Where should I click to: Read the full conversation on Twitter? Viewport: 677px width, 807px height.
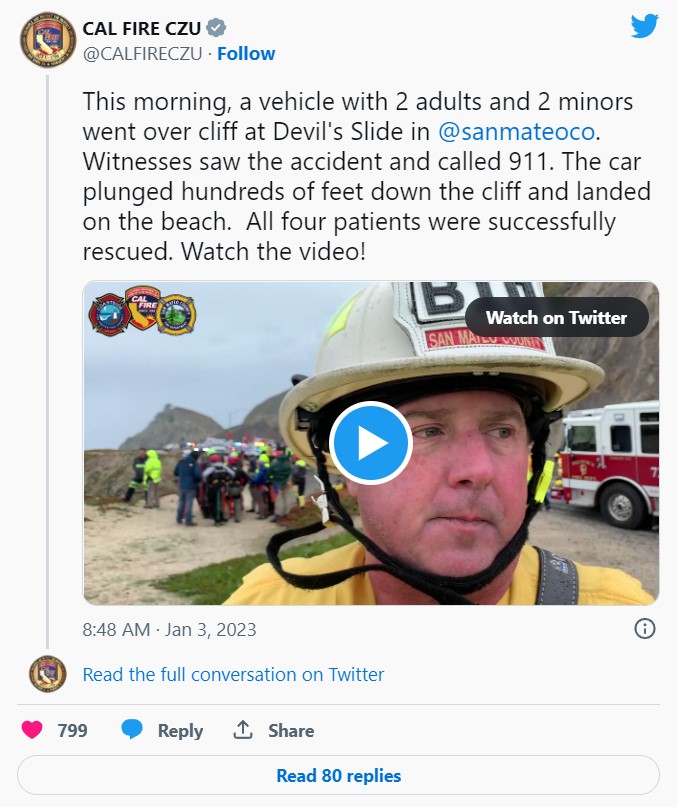pyautogui.click(x=233, y=675)
